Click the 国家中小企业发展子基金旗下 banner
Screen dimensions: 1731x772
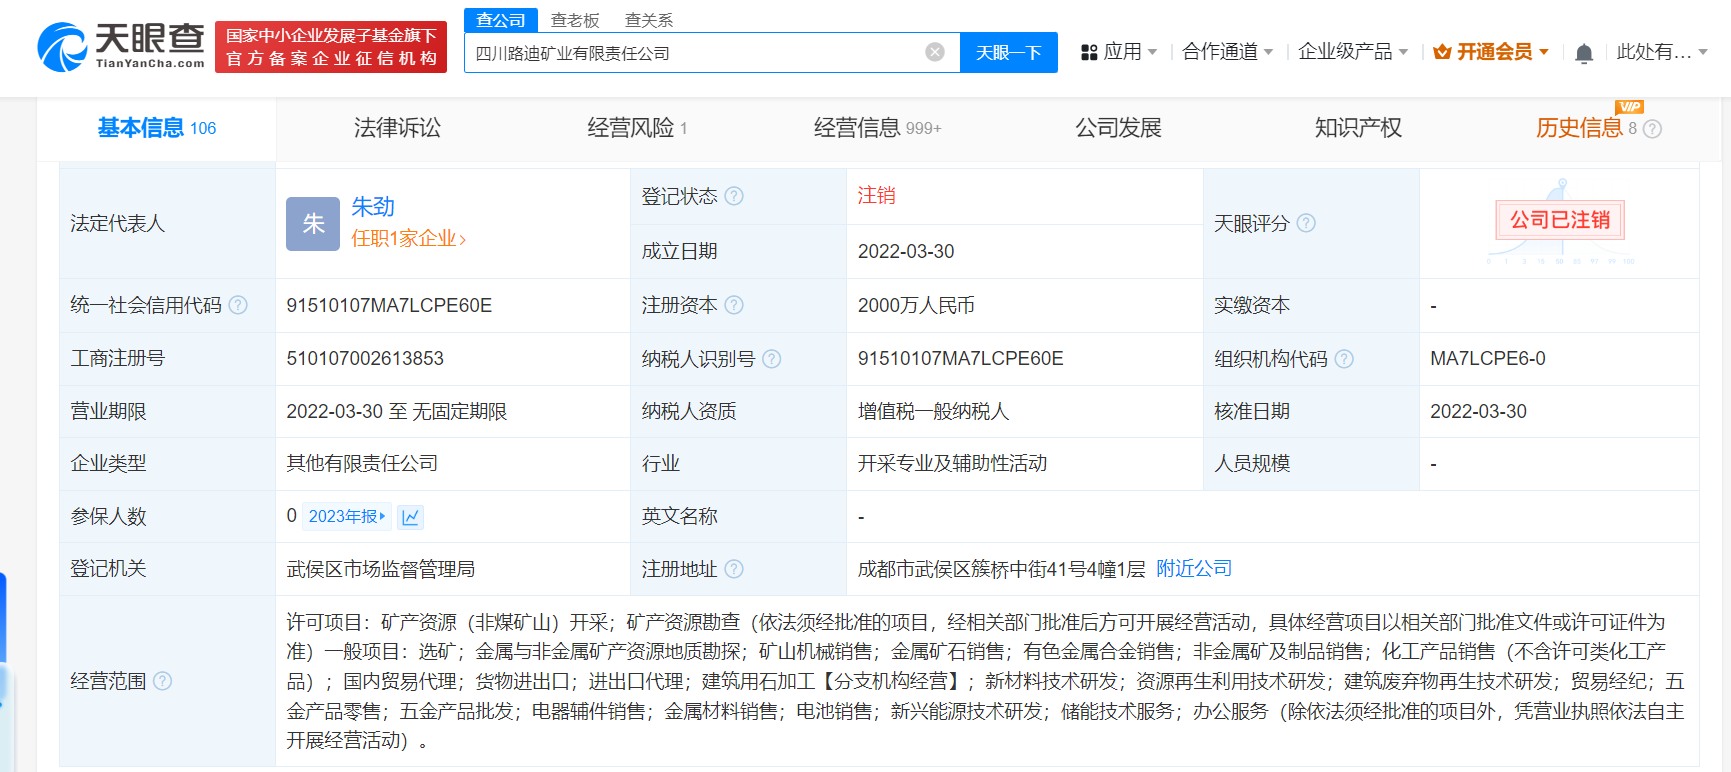point(331,47)
